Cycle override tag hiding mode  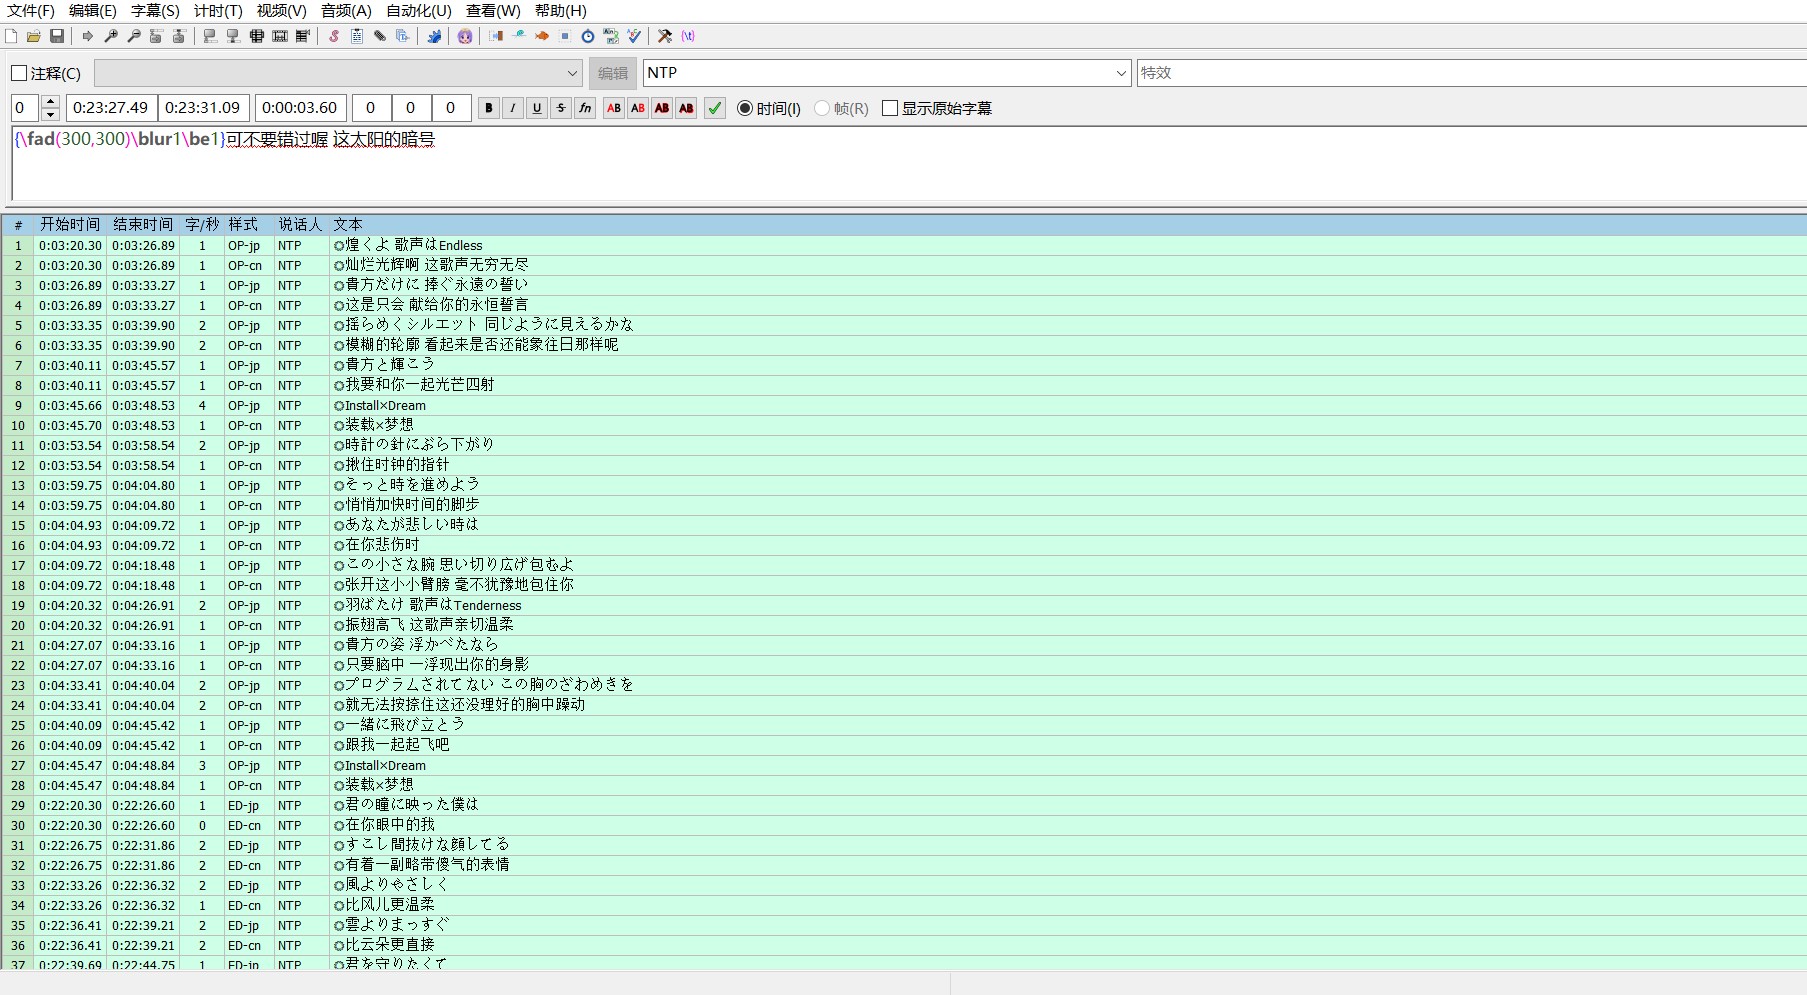(x=688, y=36)
